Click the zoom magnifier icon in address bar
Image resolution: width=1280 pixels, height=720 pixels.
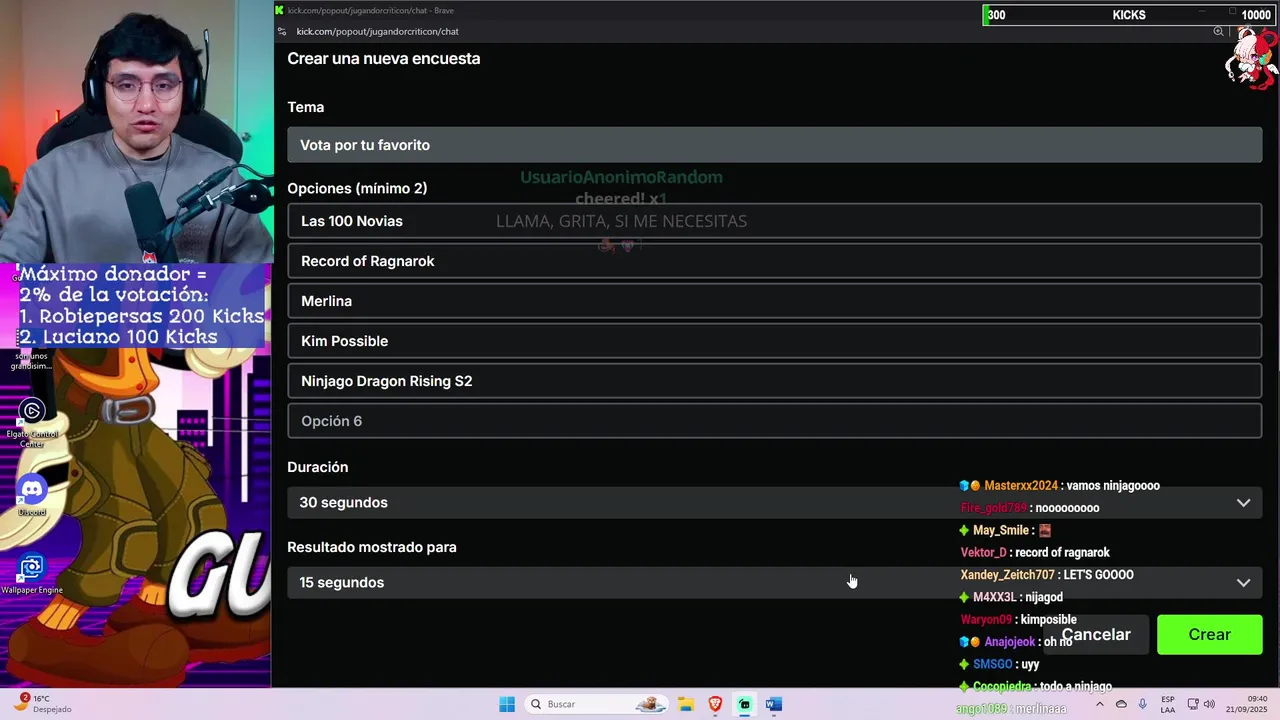pyautogui.click(x=1218, y=31)
